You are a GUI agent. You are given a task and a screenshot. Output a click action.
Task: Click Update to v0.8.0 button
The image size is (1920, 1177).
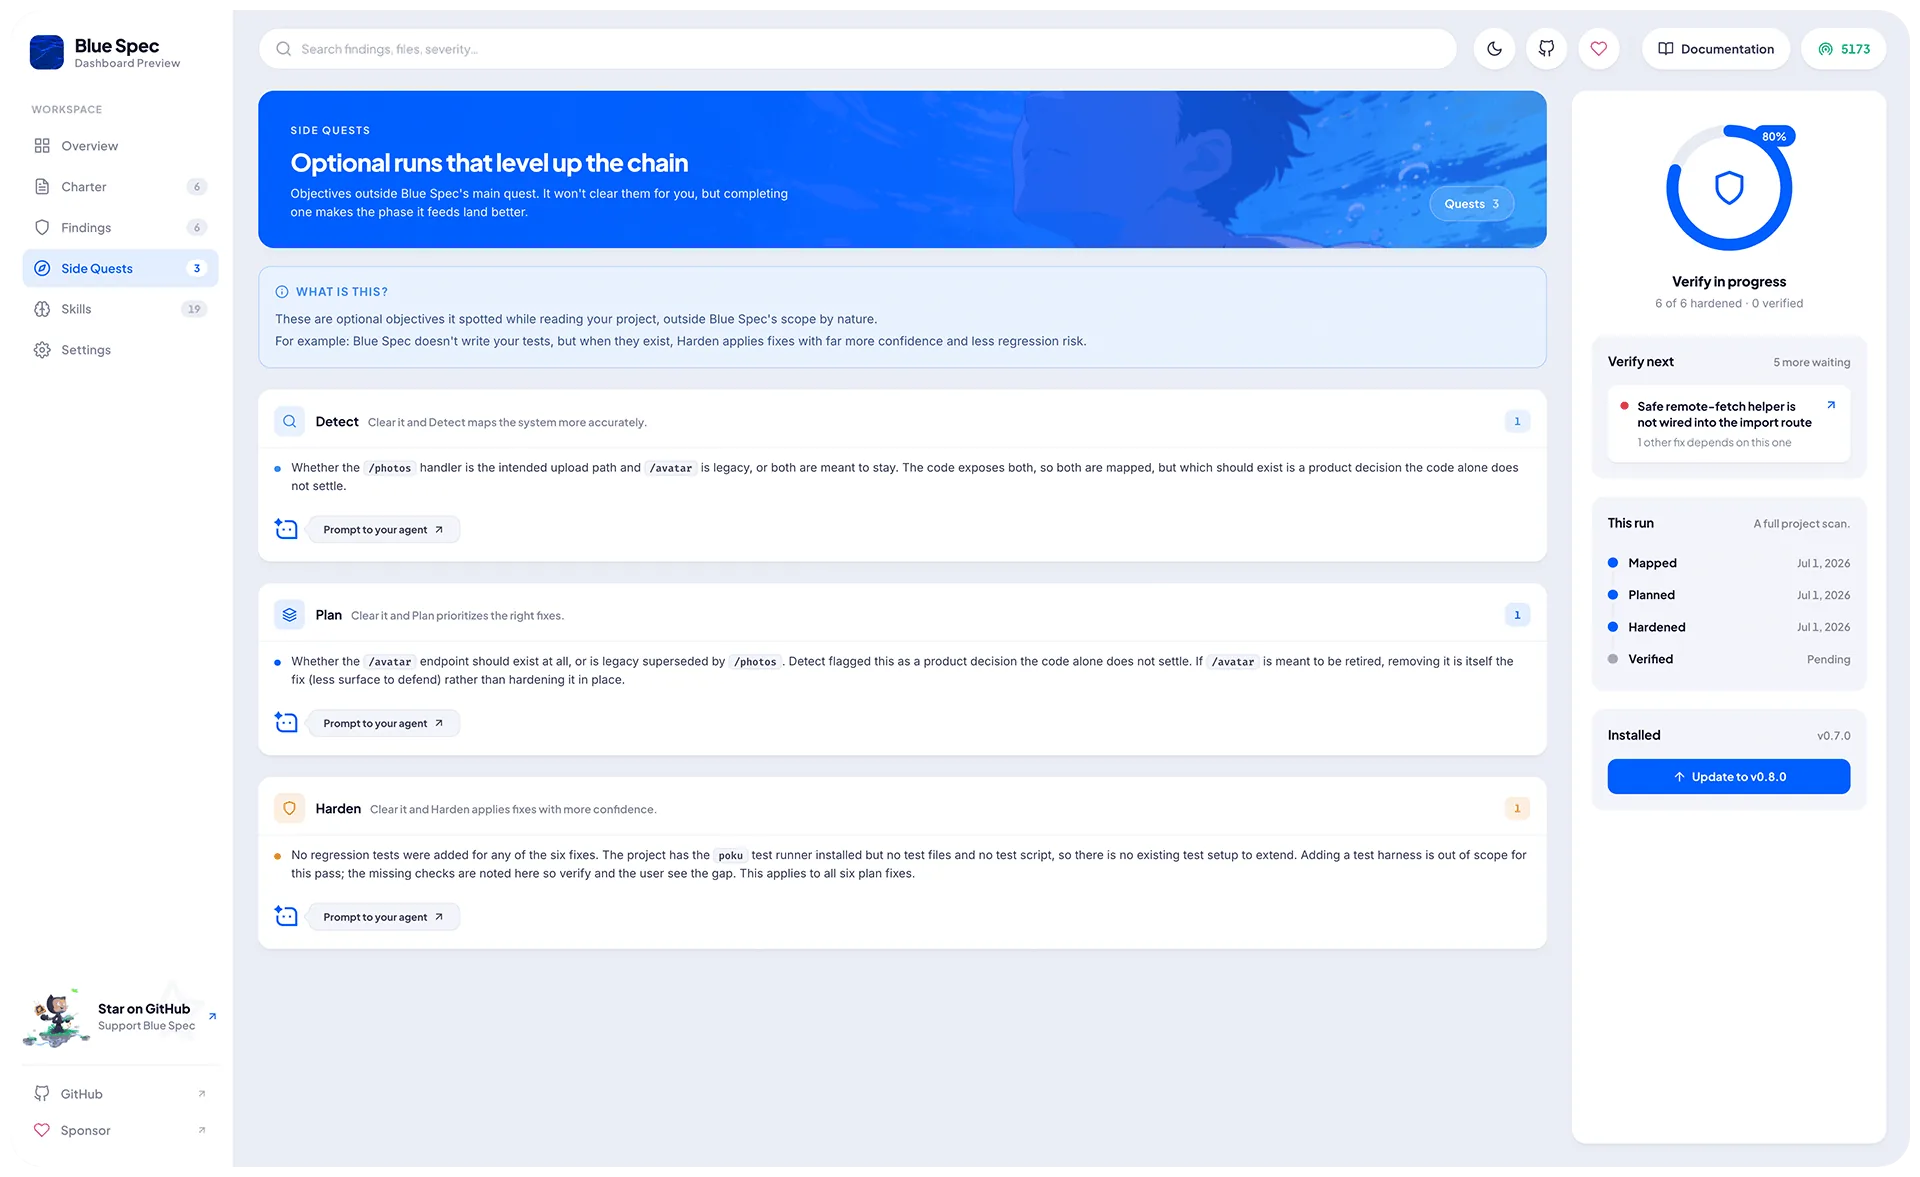point(1728,777)
